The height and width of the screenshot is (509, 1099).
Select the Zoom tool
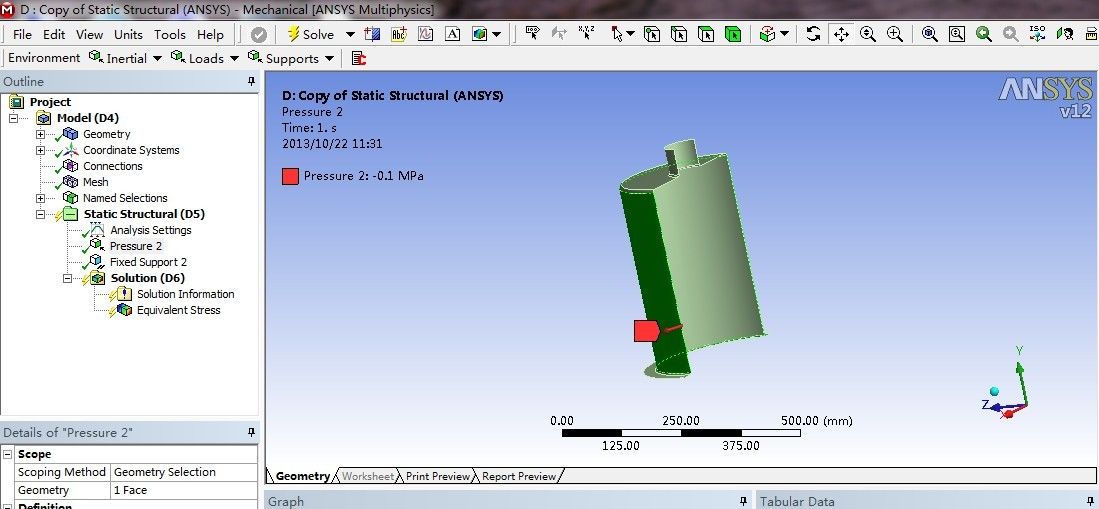868,34
